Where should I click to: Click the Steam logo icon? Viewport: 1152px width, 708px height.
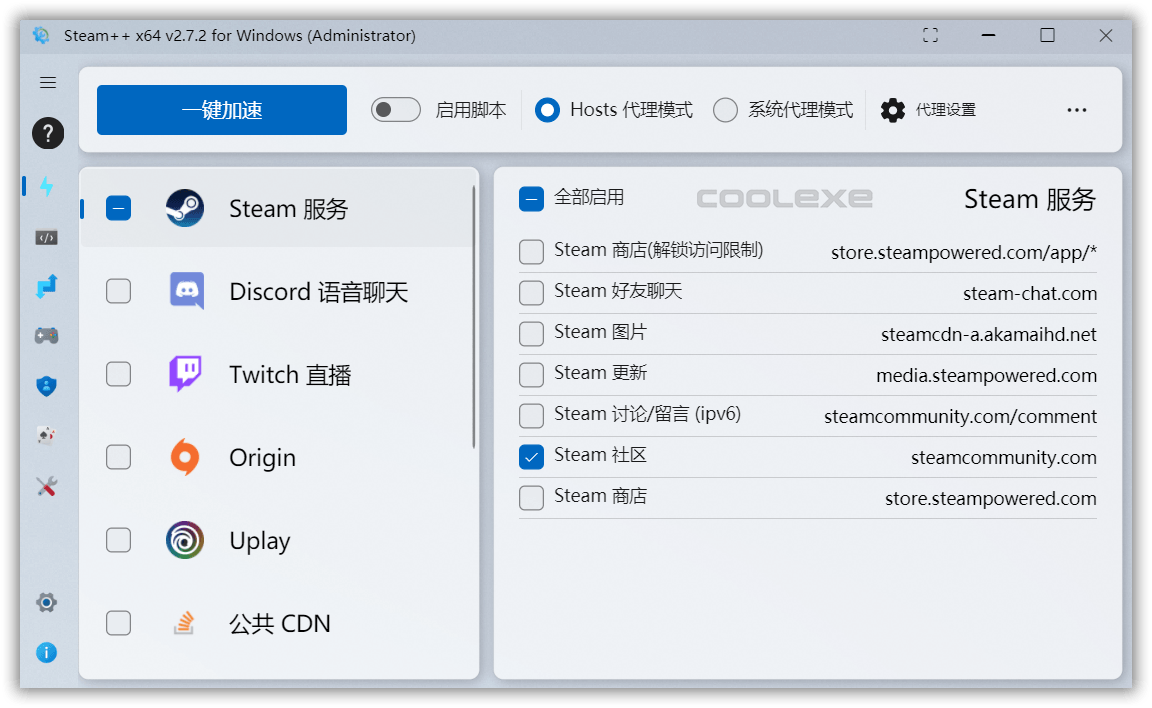[x=184, y=209]
